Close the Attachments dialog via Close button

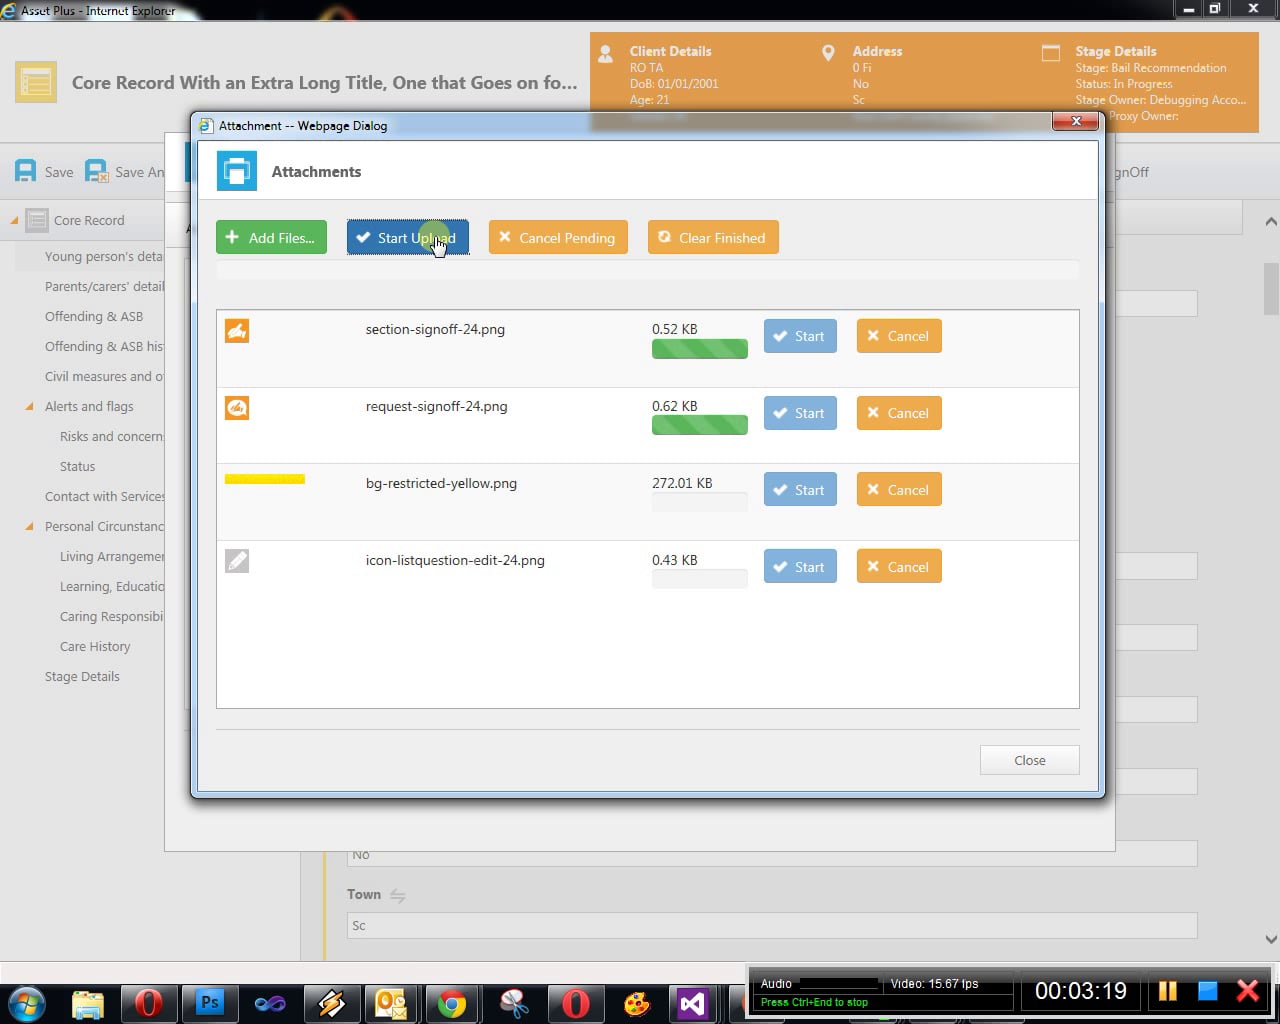click(x=1029, y=760)
